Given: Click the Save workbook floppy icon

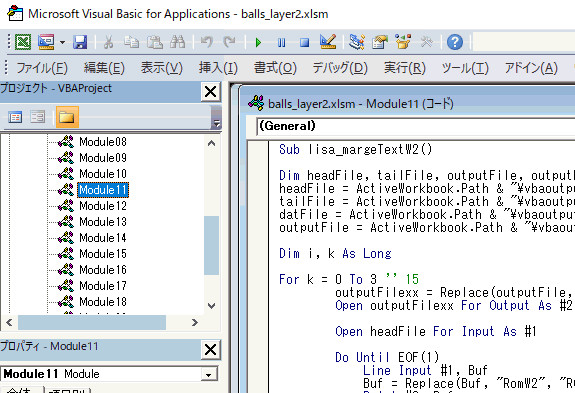Looking at the screenshot, I should pos(80,42).
